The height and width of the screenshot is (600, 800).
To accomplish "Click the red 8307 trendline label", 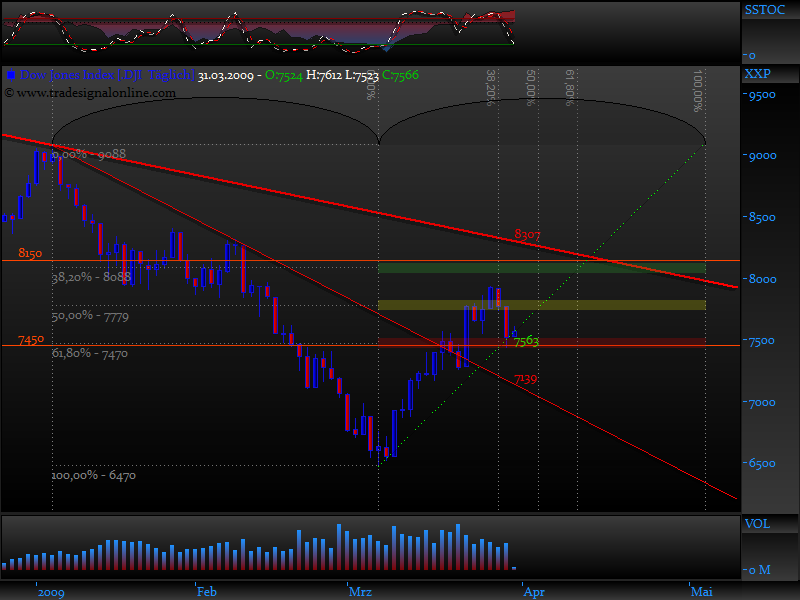I will pyautogui.click(x=527, y=234).
